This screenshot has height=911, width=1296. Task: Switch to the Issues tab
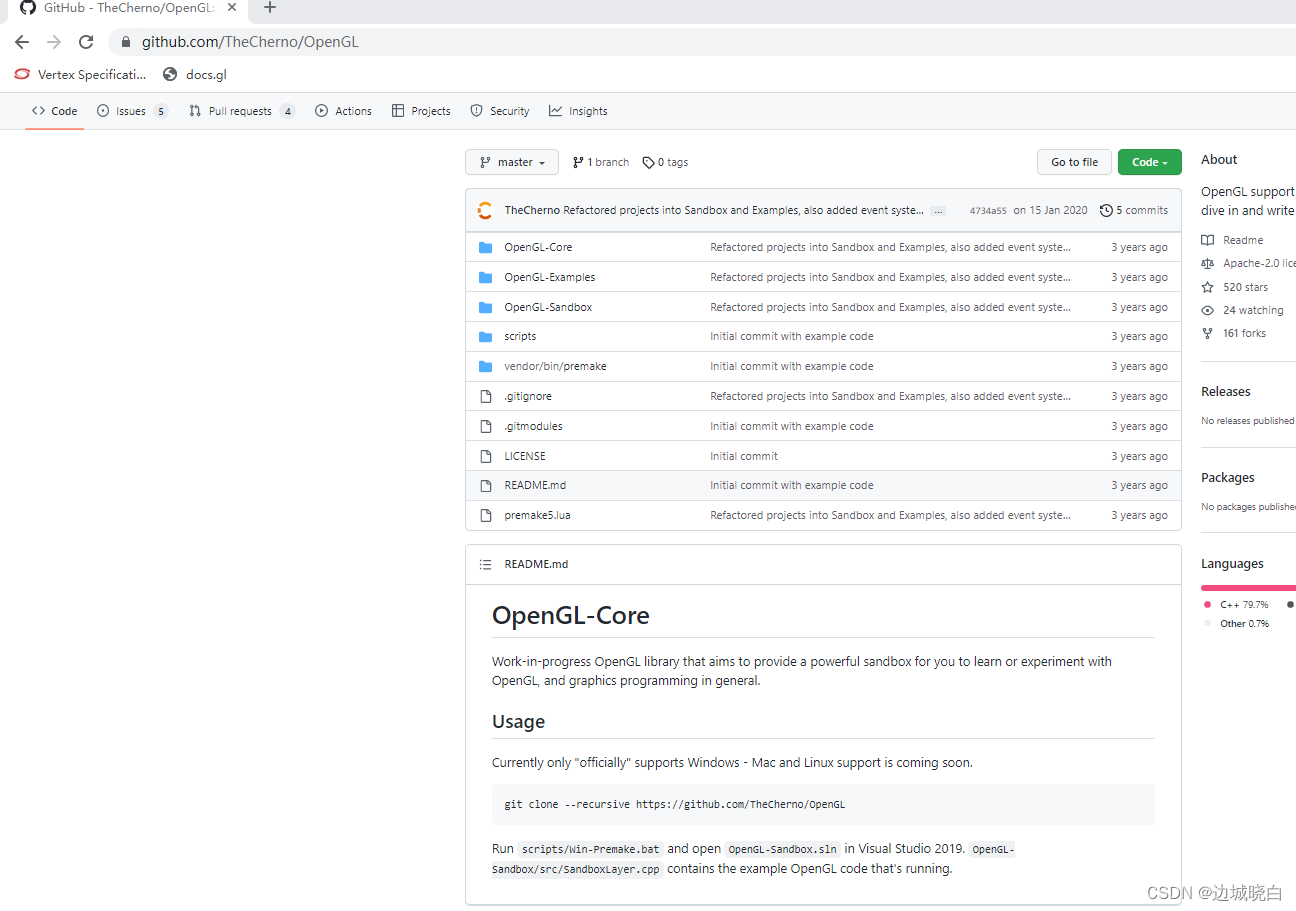click(132, 111)
